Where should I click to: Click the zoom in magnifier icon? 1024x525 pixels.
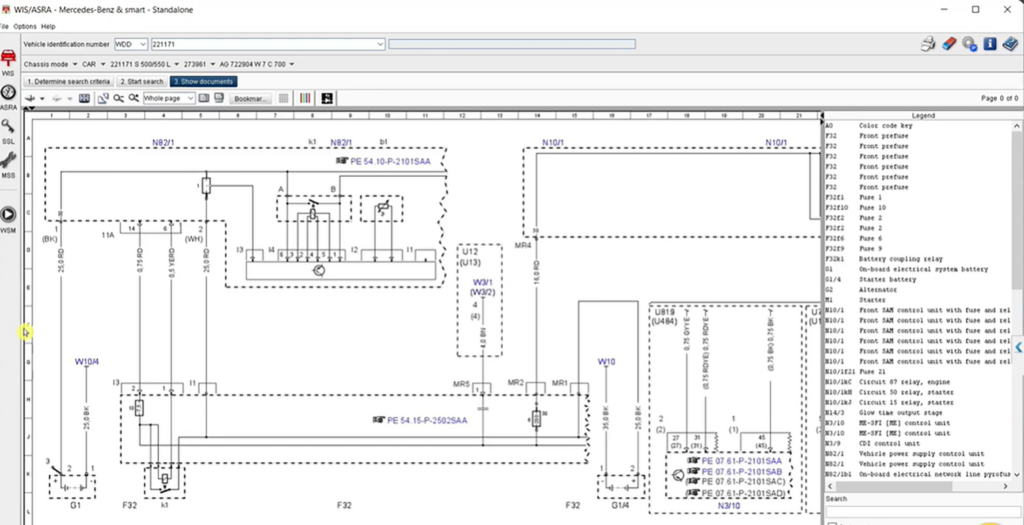[x=133, y=99]
